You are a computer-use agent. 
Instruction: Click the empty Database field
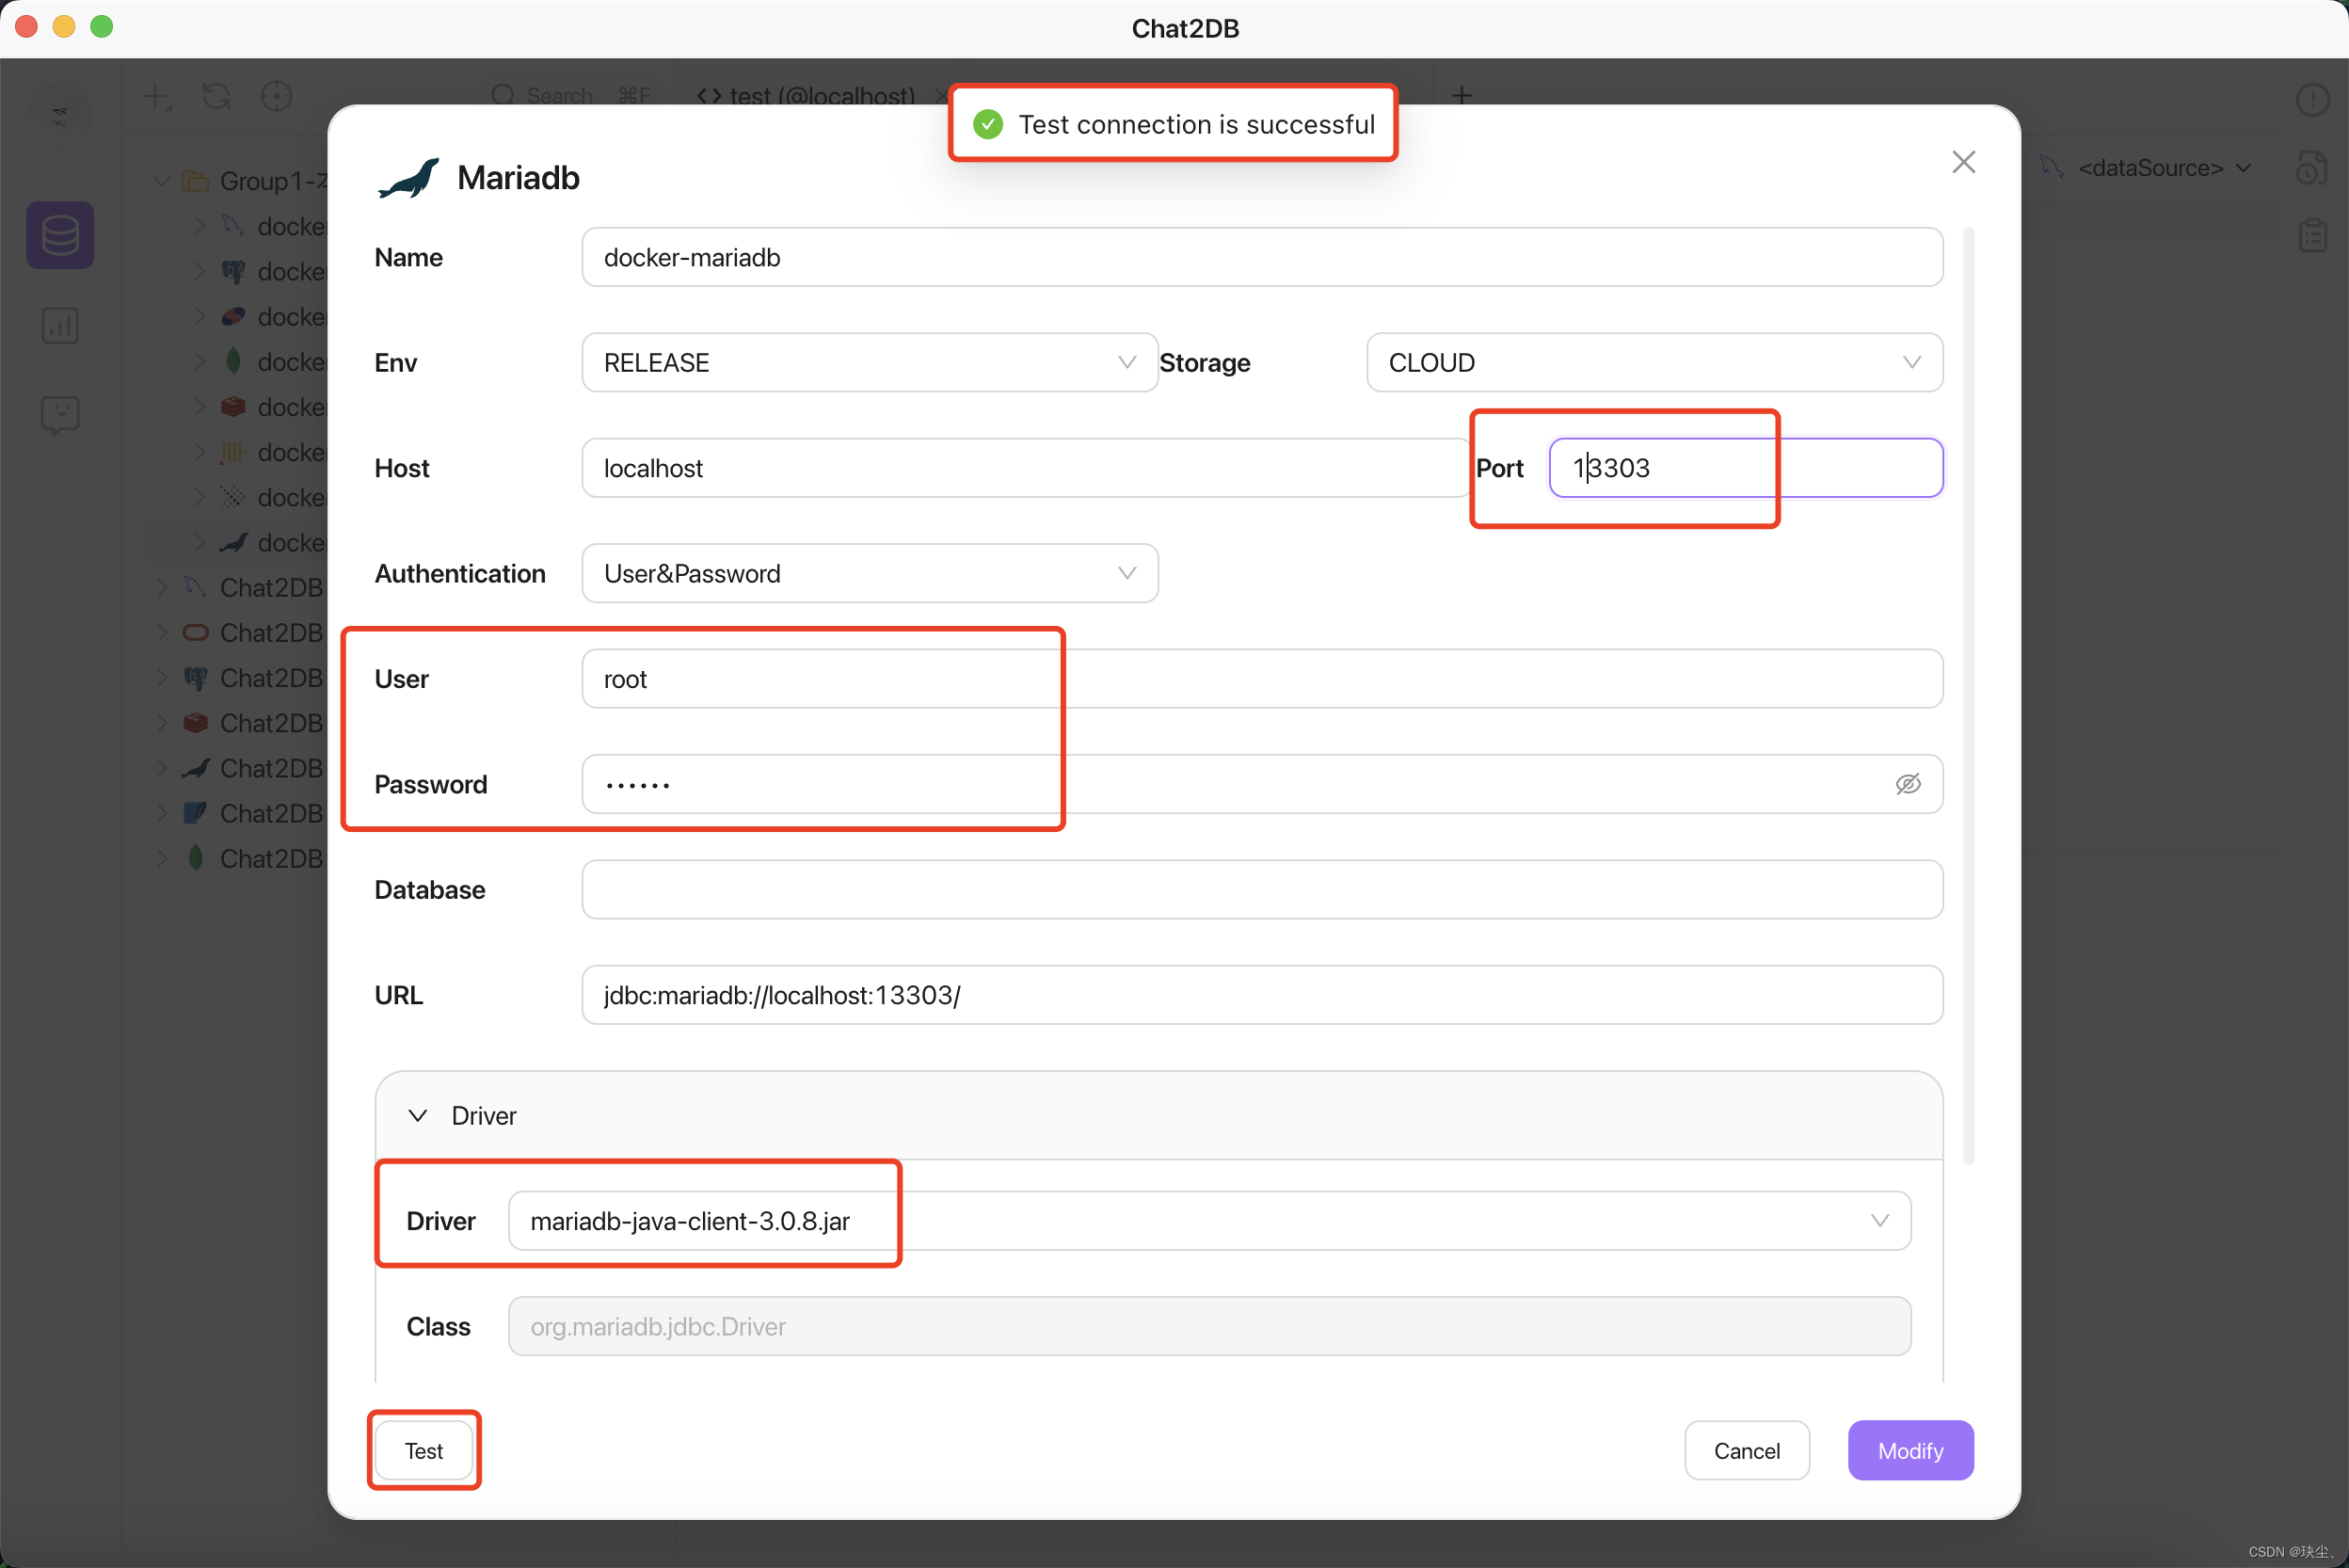1262,890
